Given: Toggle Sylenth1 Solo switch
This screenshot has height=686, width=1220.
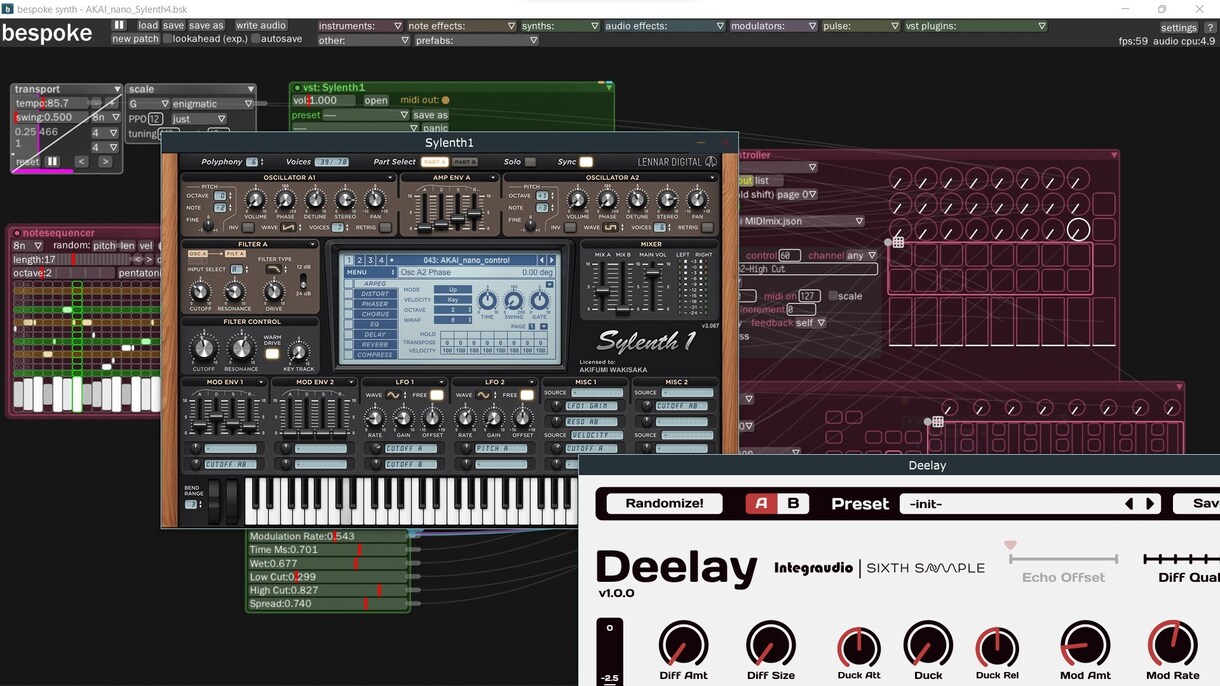Looking at the screenshot, I should point(530,162).
